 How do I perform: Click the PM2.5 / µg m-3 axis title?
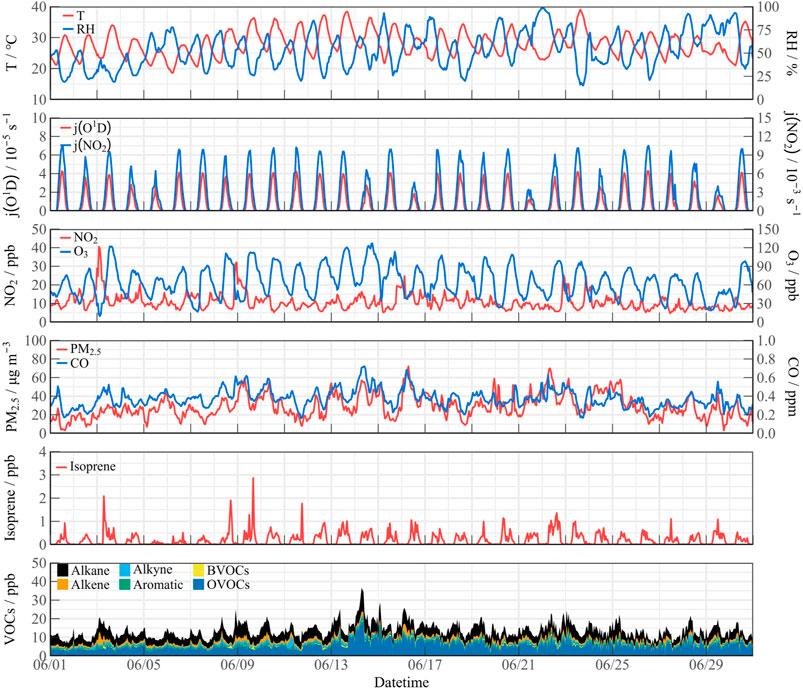[11, 387]
